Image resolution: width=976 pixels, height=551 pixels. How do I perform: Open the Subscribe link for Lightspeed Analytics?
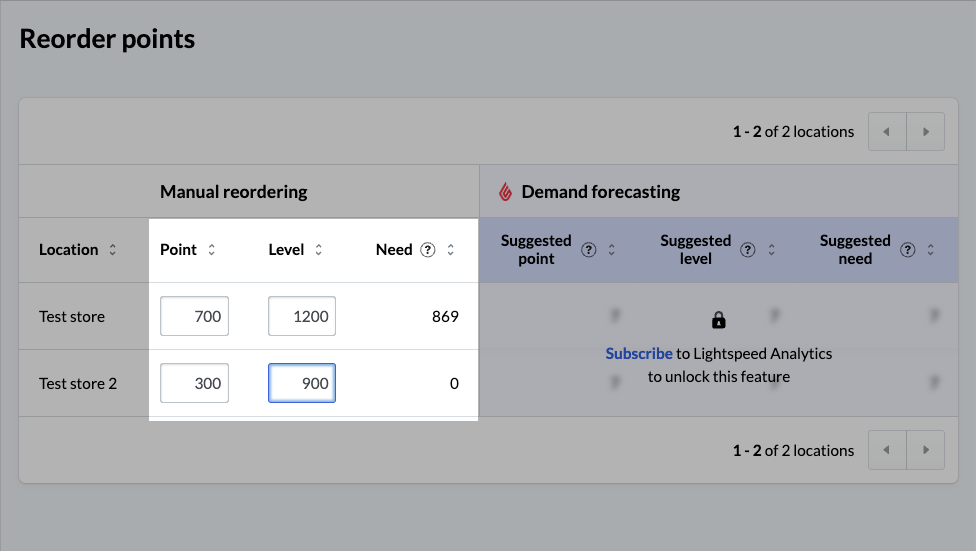[639, 353]
